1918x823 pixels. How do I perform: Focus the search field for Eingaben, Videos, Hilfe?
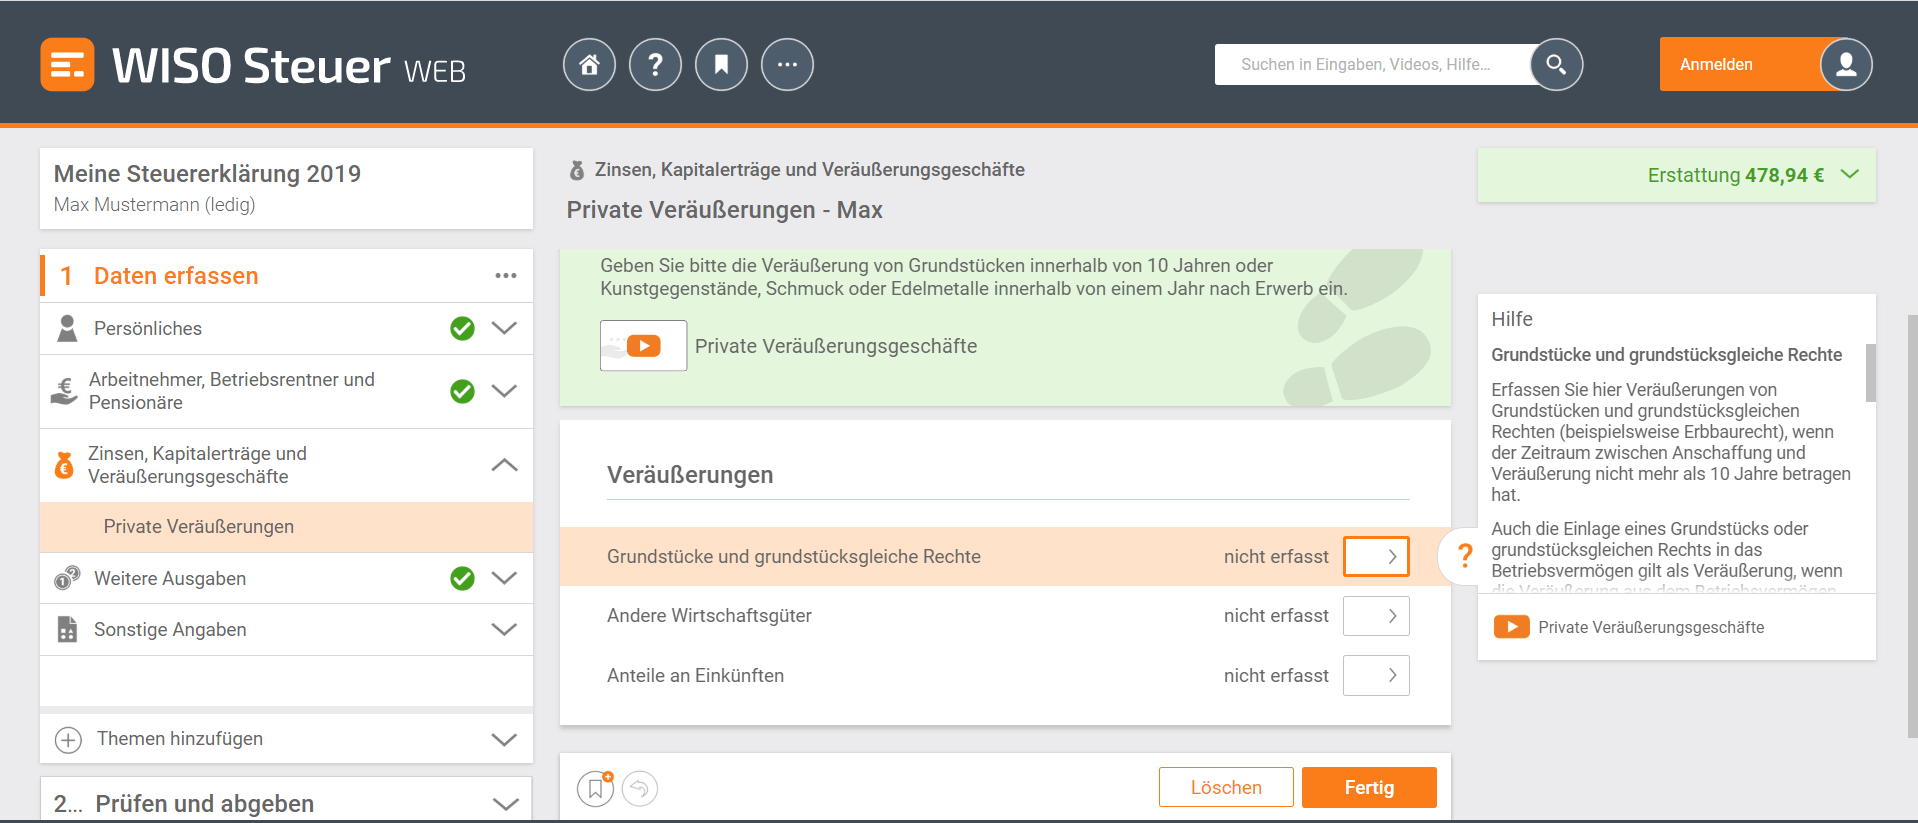point(1372,65)
